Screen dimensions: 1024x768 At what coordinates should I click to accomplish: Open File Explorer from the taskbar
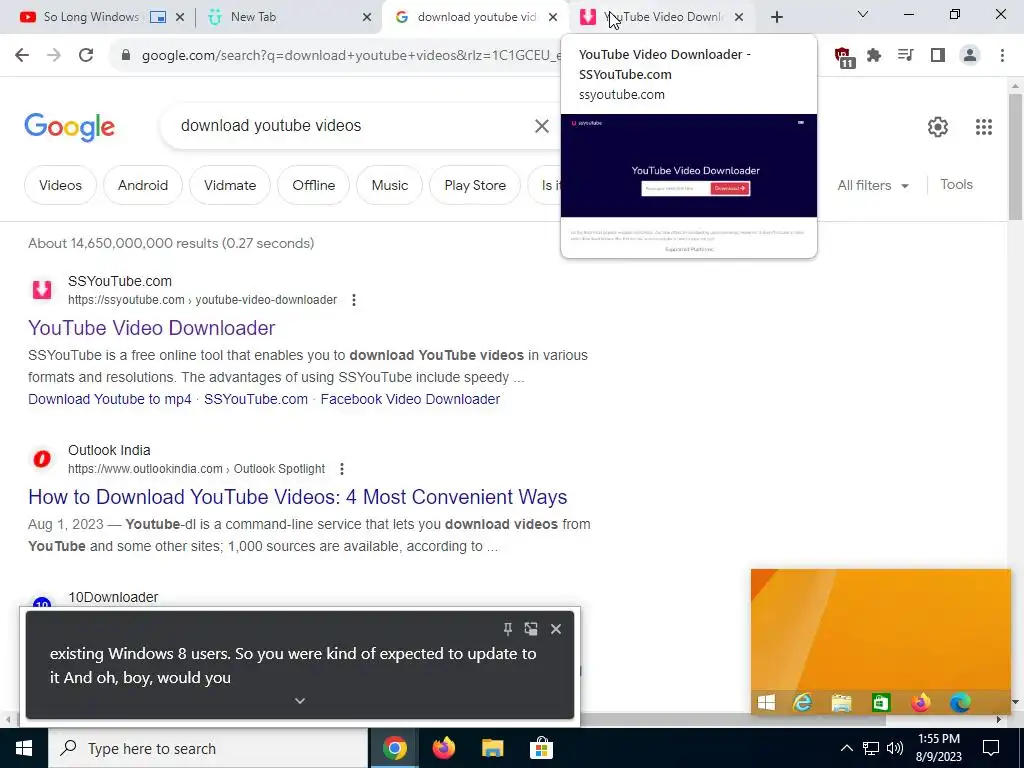pos(492,748)
